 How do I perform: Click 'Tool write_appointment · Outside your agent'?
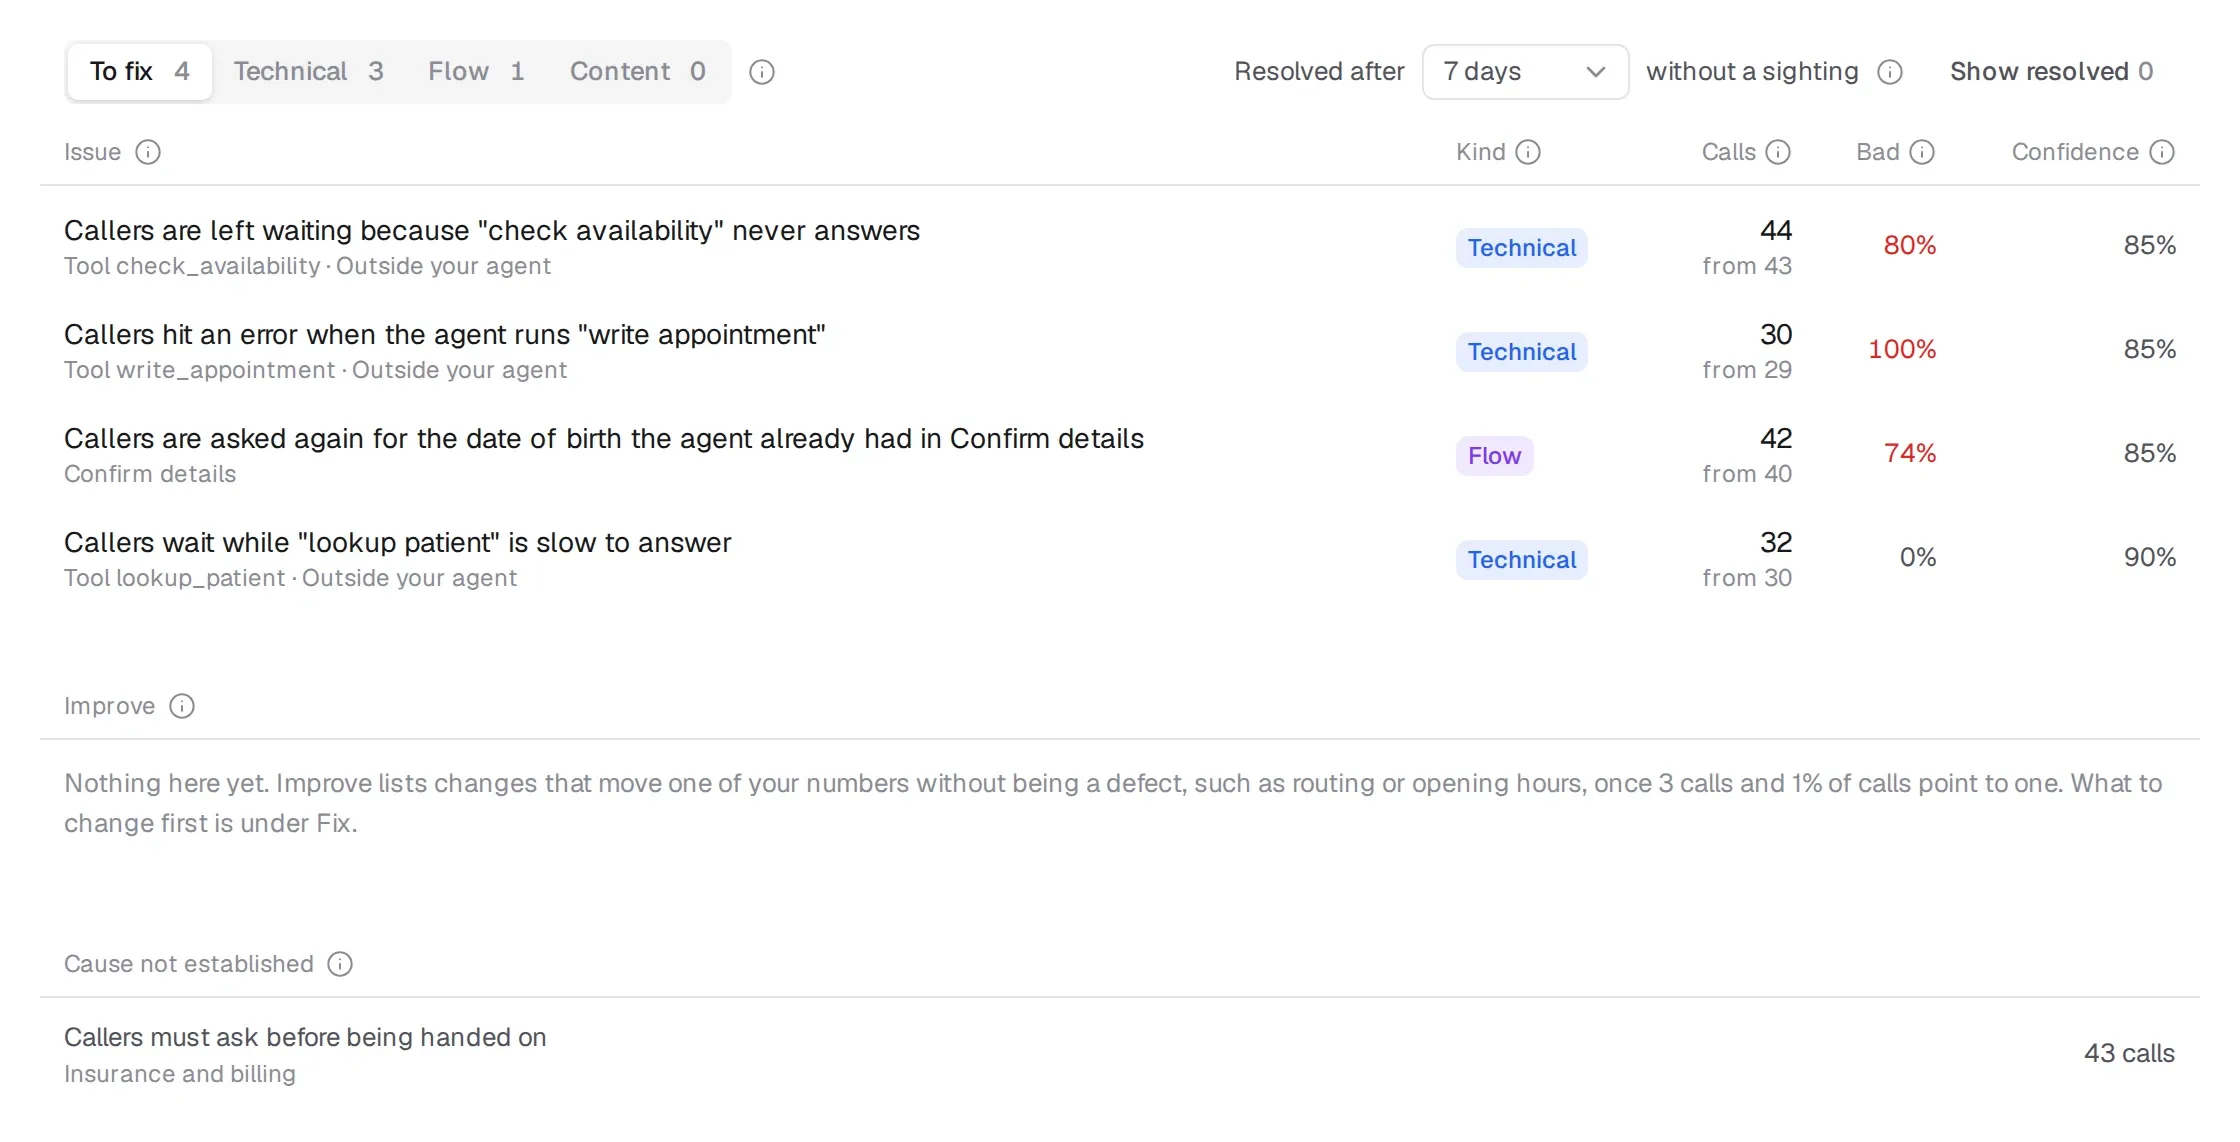[x=315, y=371]
